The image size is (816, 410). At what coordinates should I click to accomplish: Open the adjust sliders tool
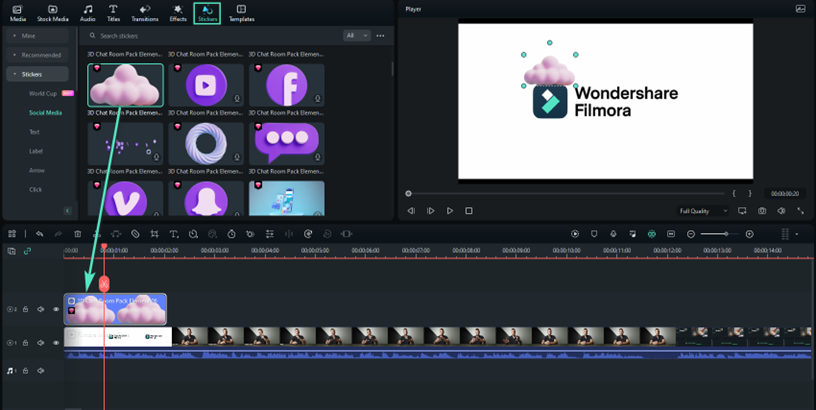tap(270, 234)
